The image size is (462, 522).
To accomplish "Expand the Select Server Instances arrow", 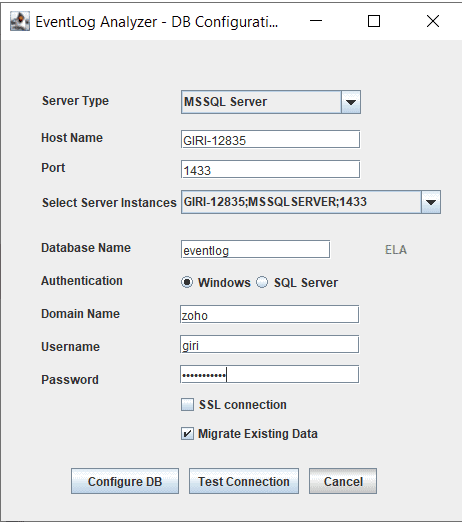I will click(x=431, y=202).
